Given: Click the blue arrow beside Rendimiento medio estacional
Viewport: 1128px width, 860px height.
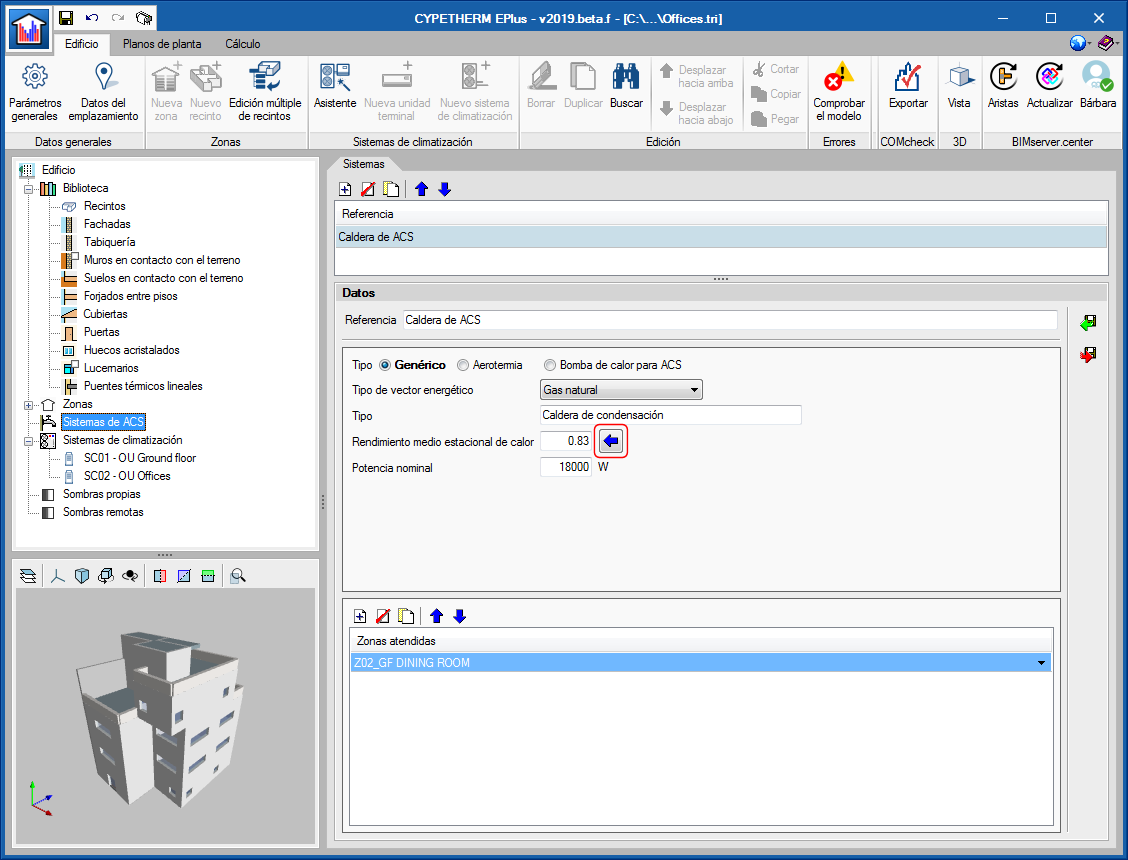Looking at the screenshot, I should (611, 441).
